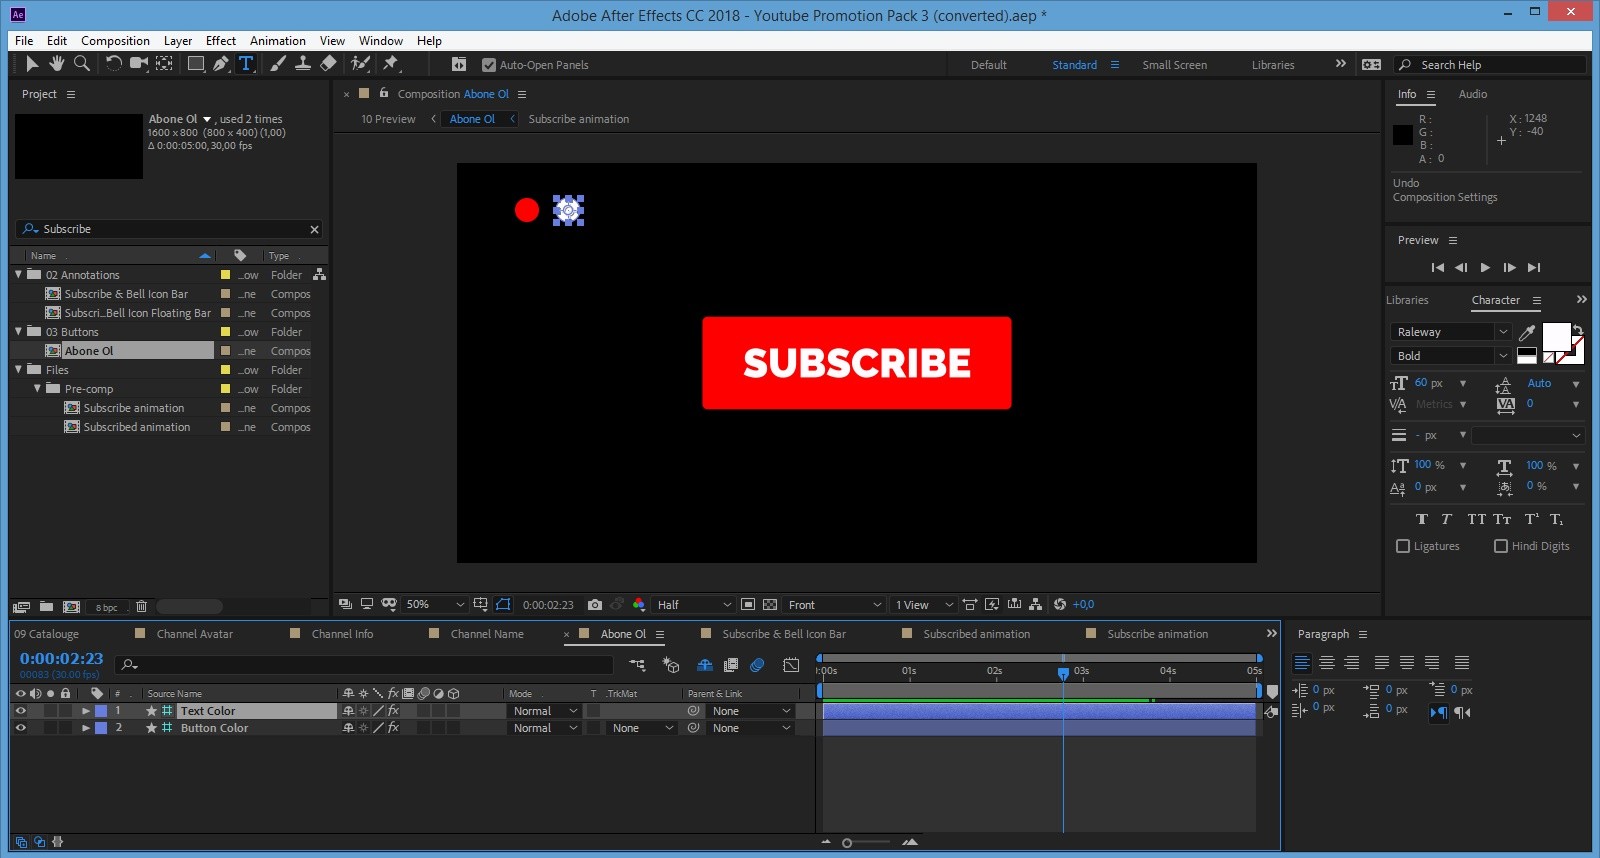This screenshot has height=858, width=1600.
Task: Open Composition Mini-Flowchart in timeline
Action: tap(637, 665)
